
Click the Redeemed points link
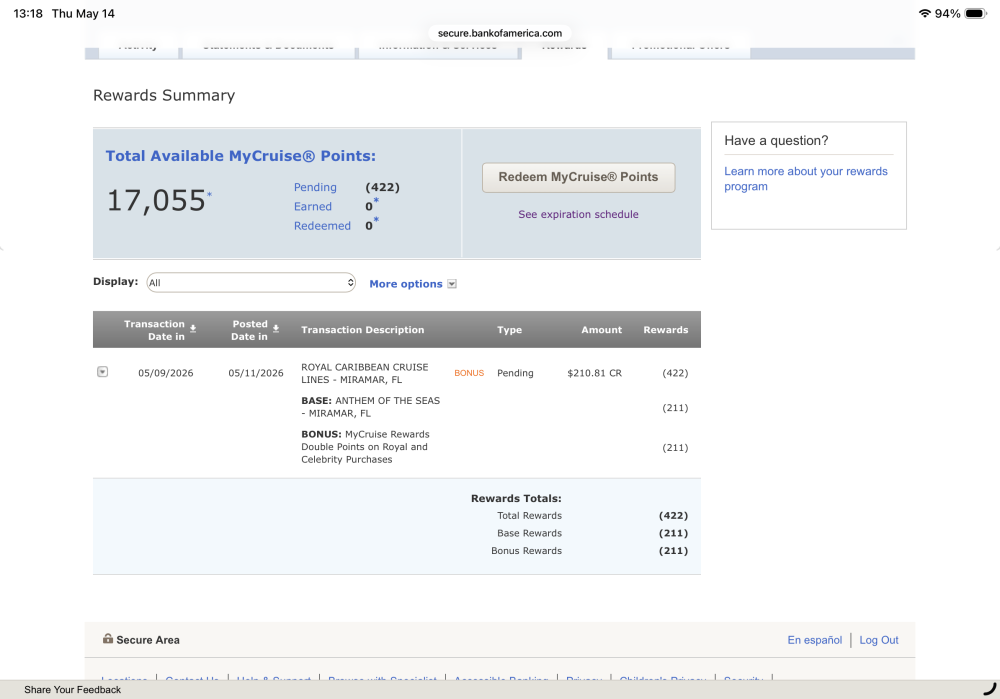tap(322, 226)
